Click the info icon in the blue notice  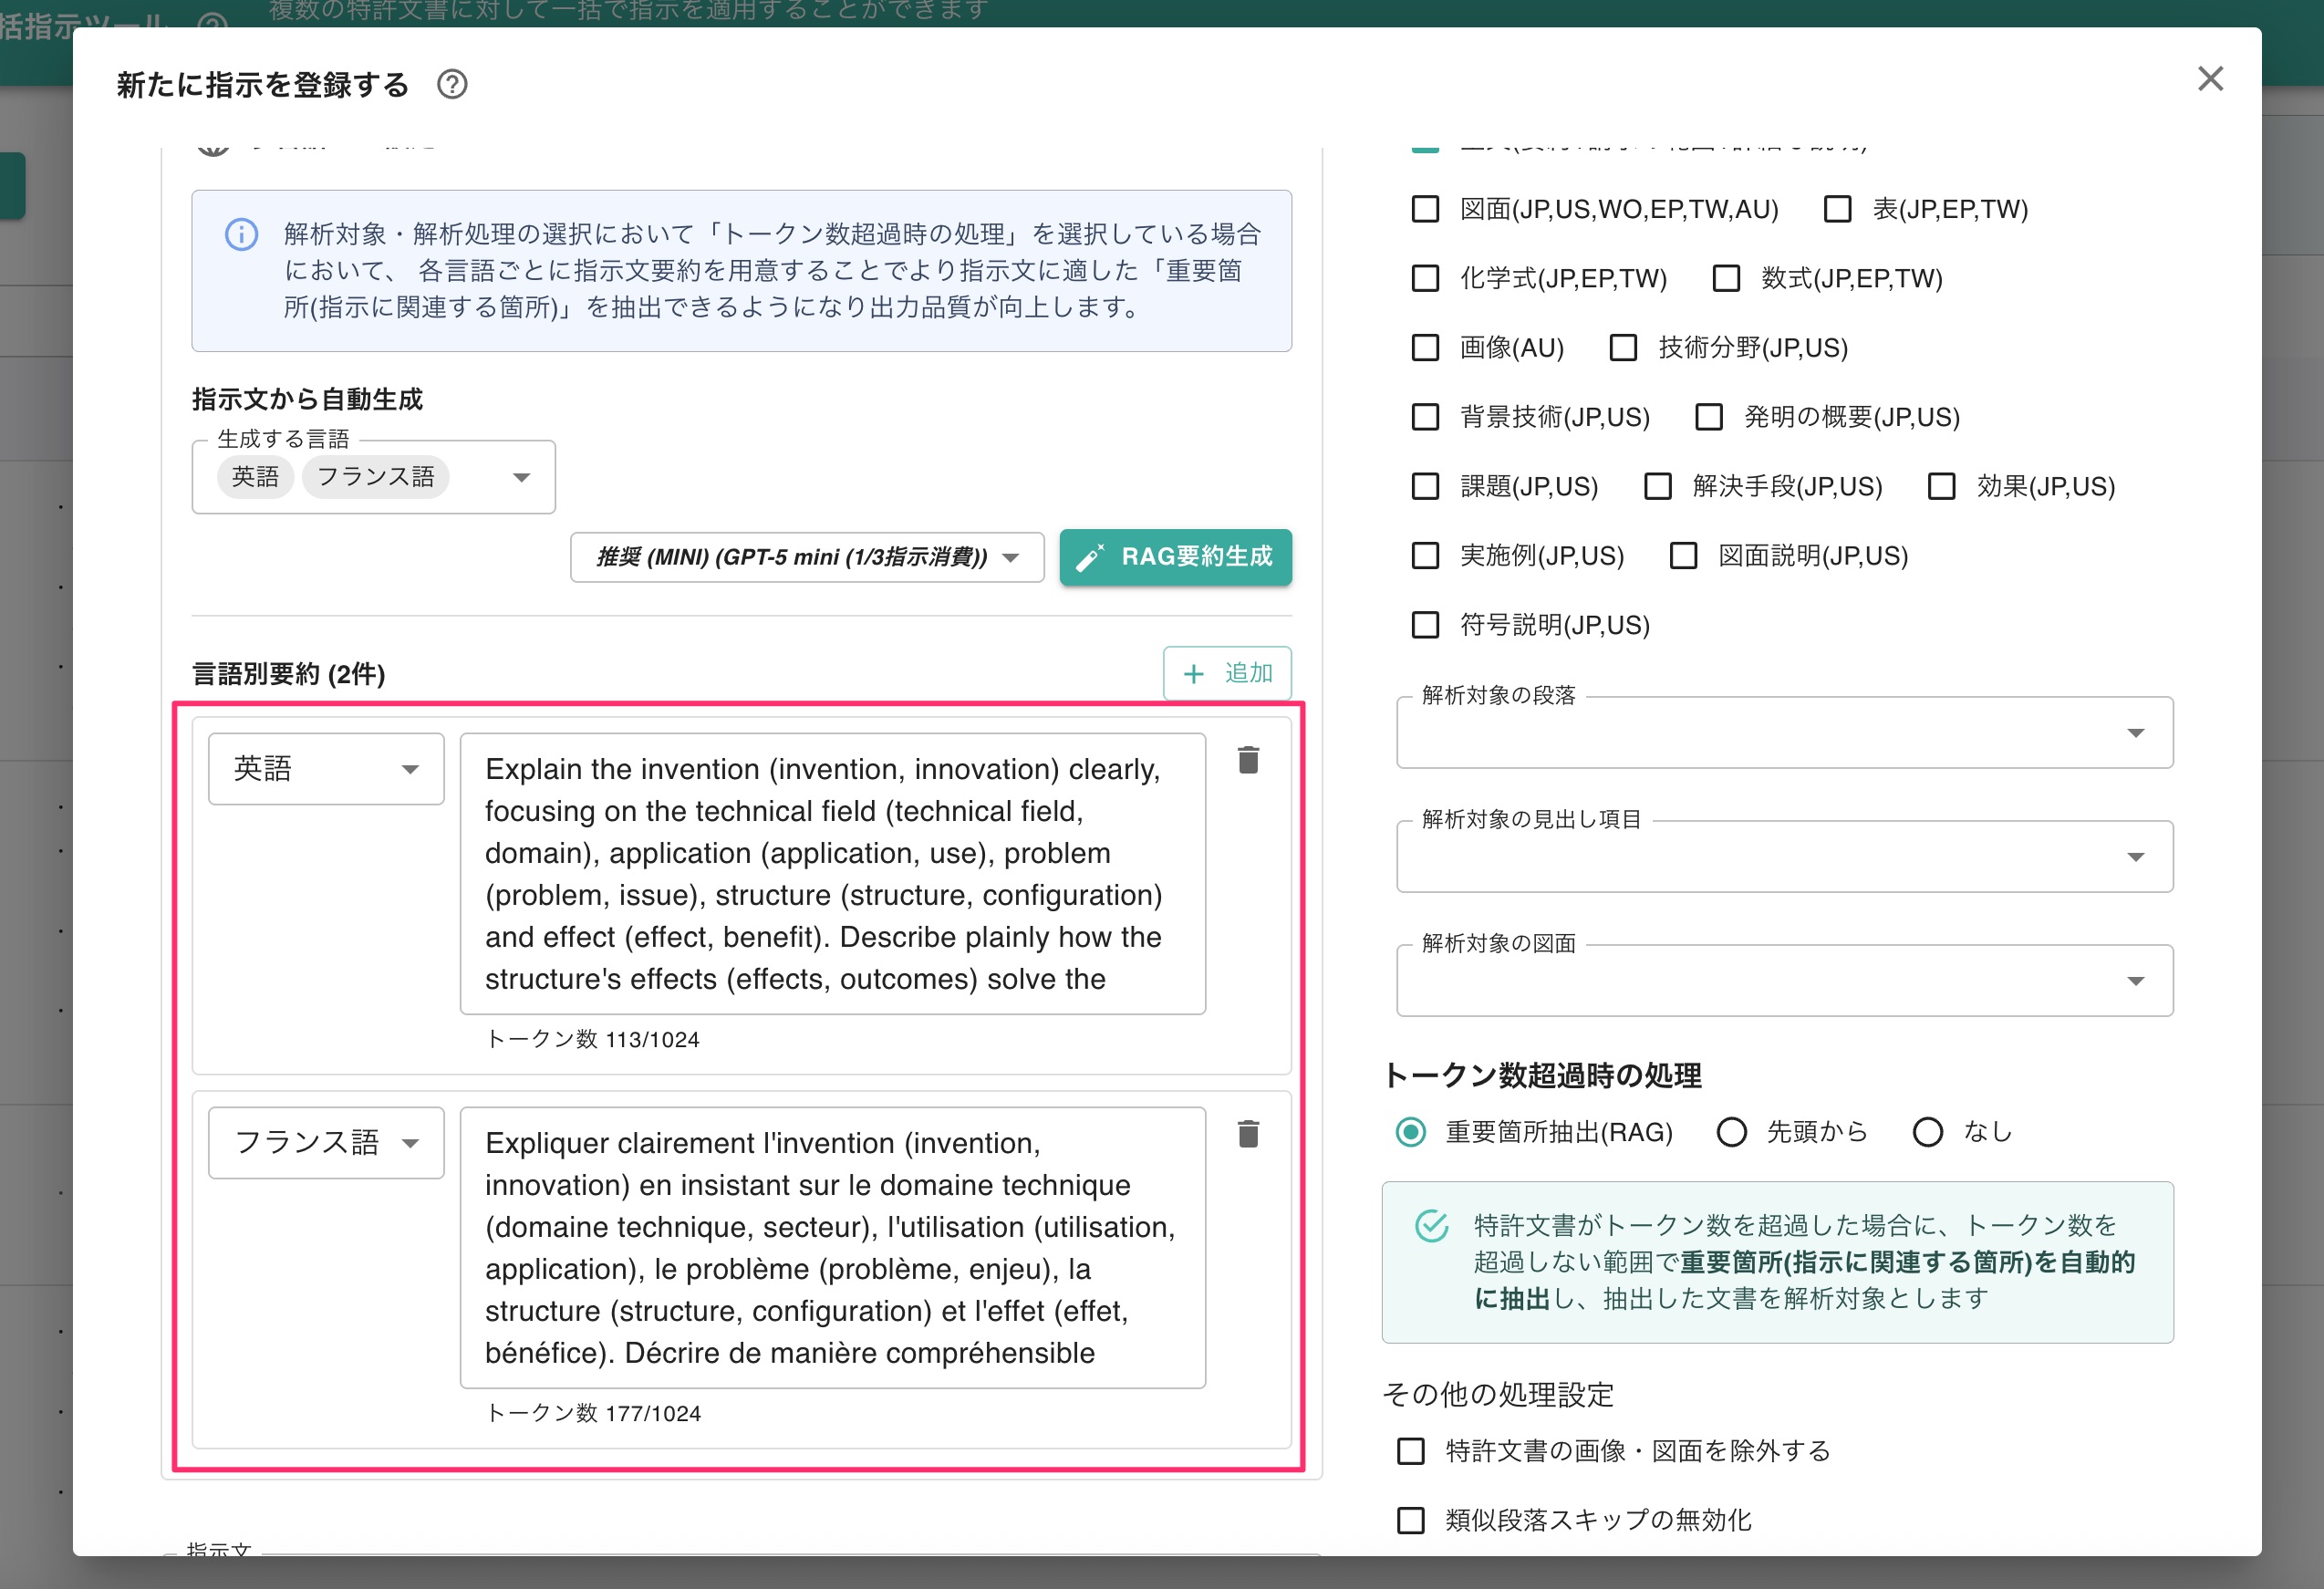pos(241,235)
